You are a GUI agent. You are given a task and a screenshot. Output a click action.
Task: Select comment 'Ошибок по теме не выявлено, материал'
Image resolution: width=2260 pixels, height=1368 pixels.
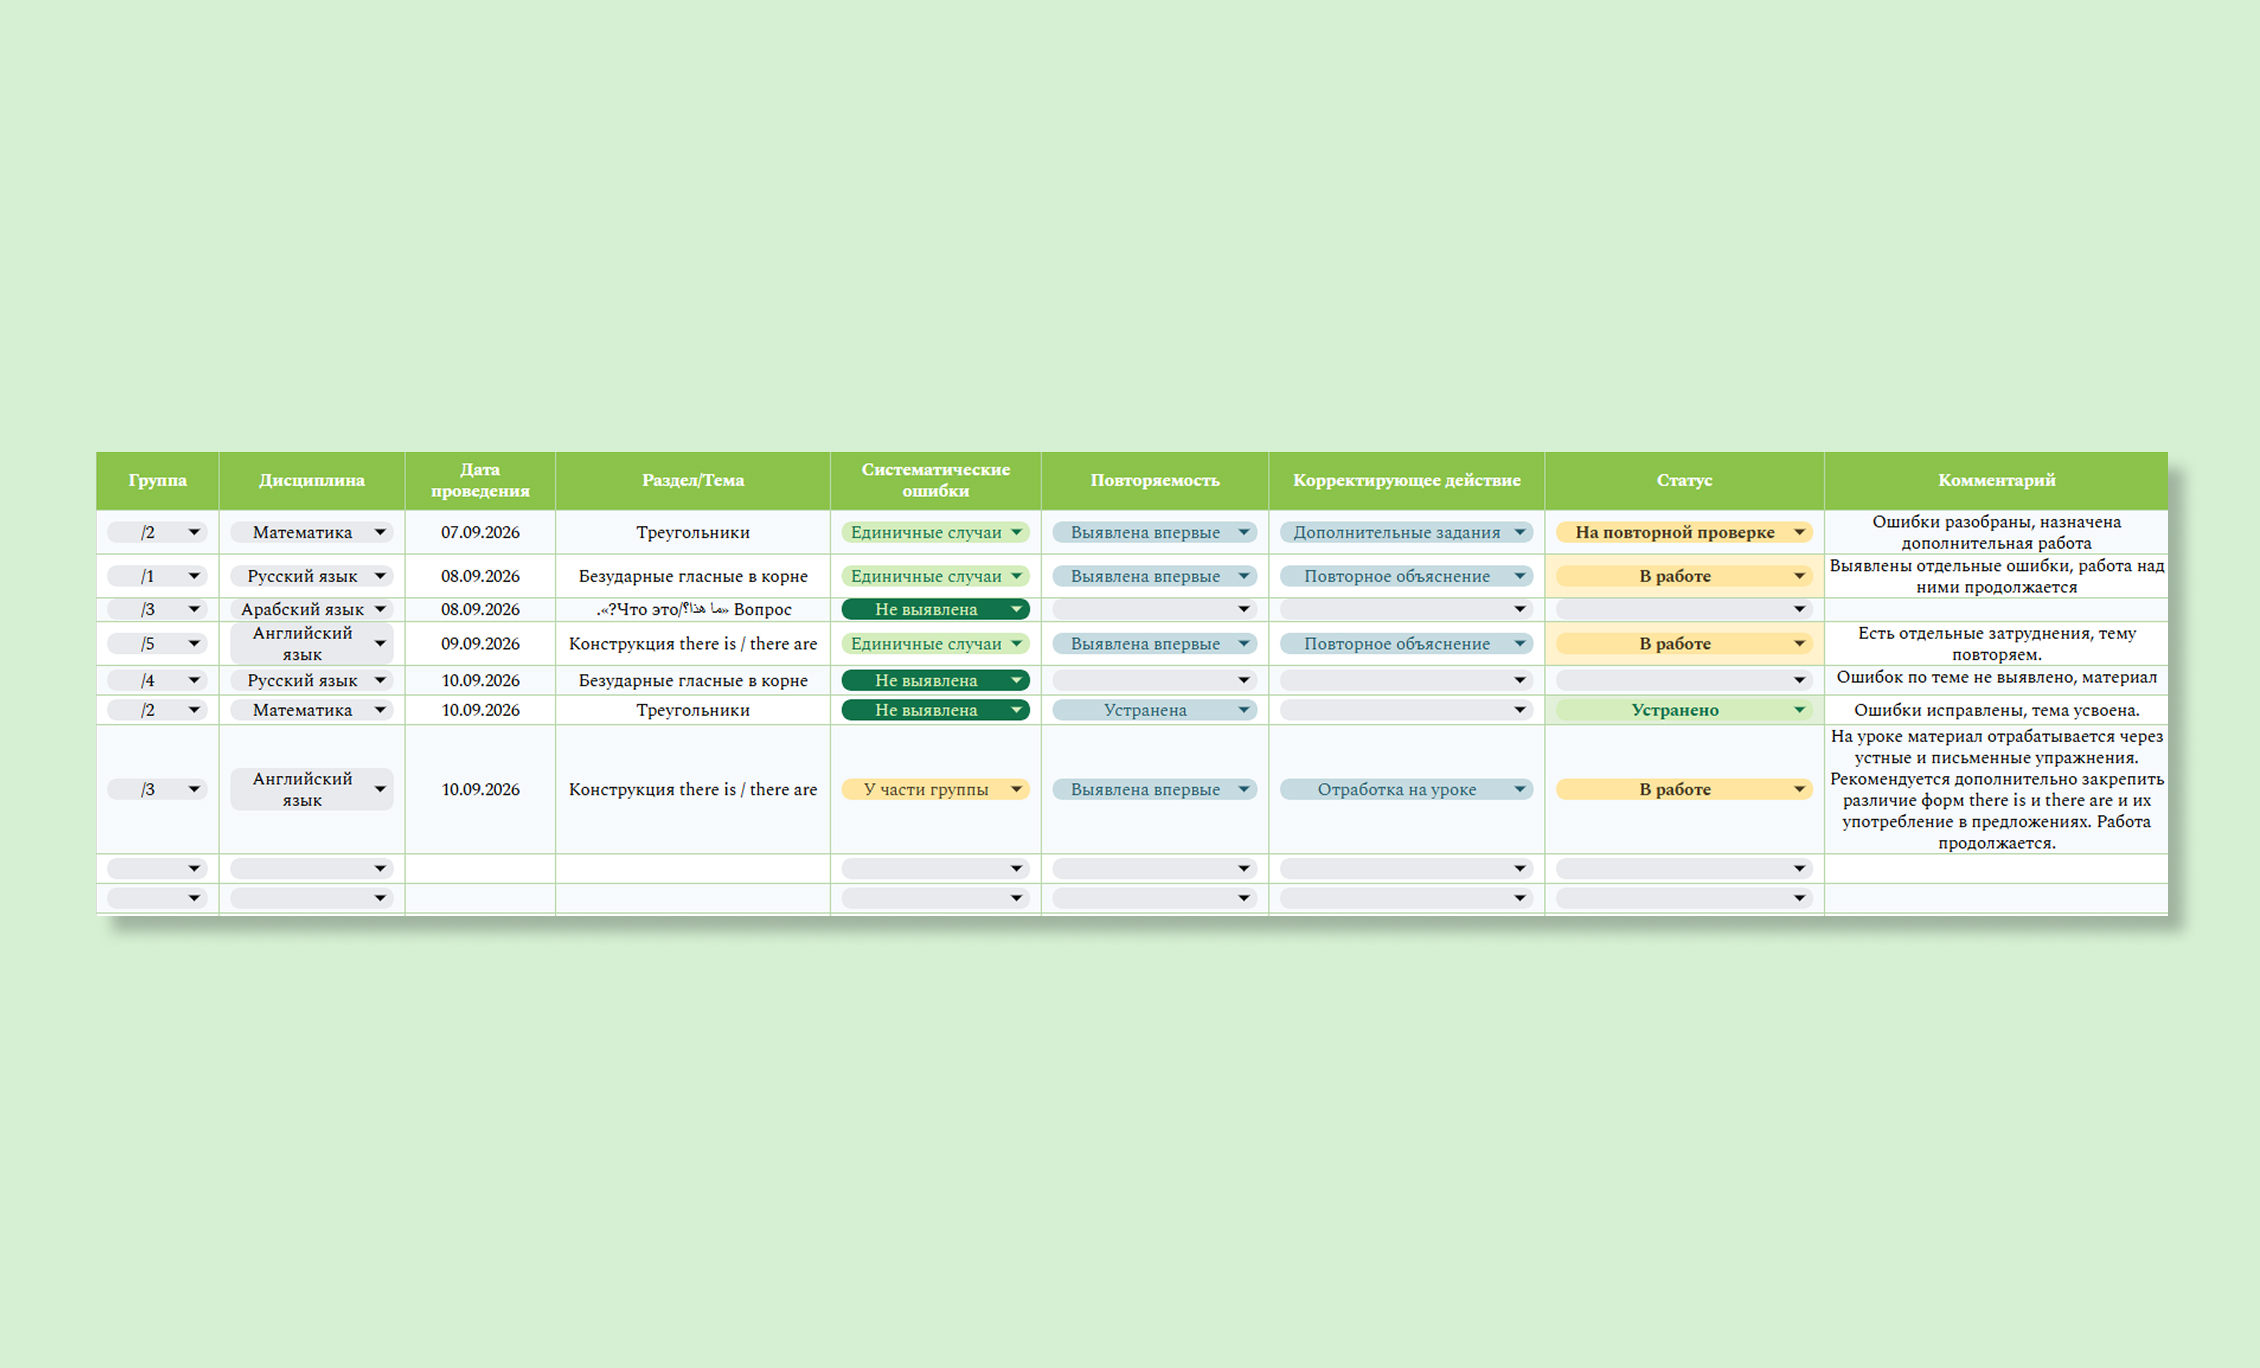1996,678
